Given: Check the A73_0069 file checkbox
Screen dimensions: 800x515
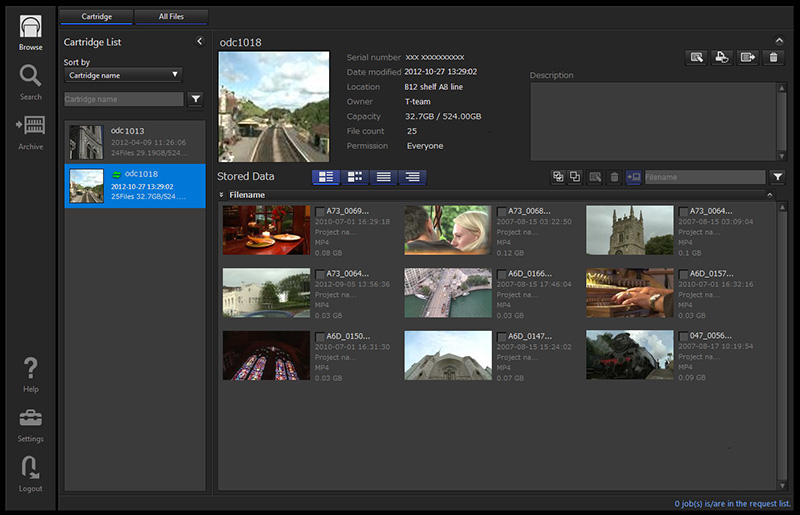Looking at the screenshot, I should (320, 212).
